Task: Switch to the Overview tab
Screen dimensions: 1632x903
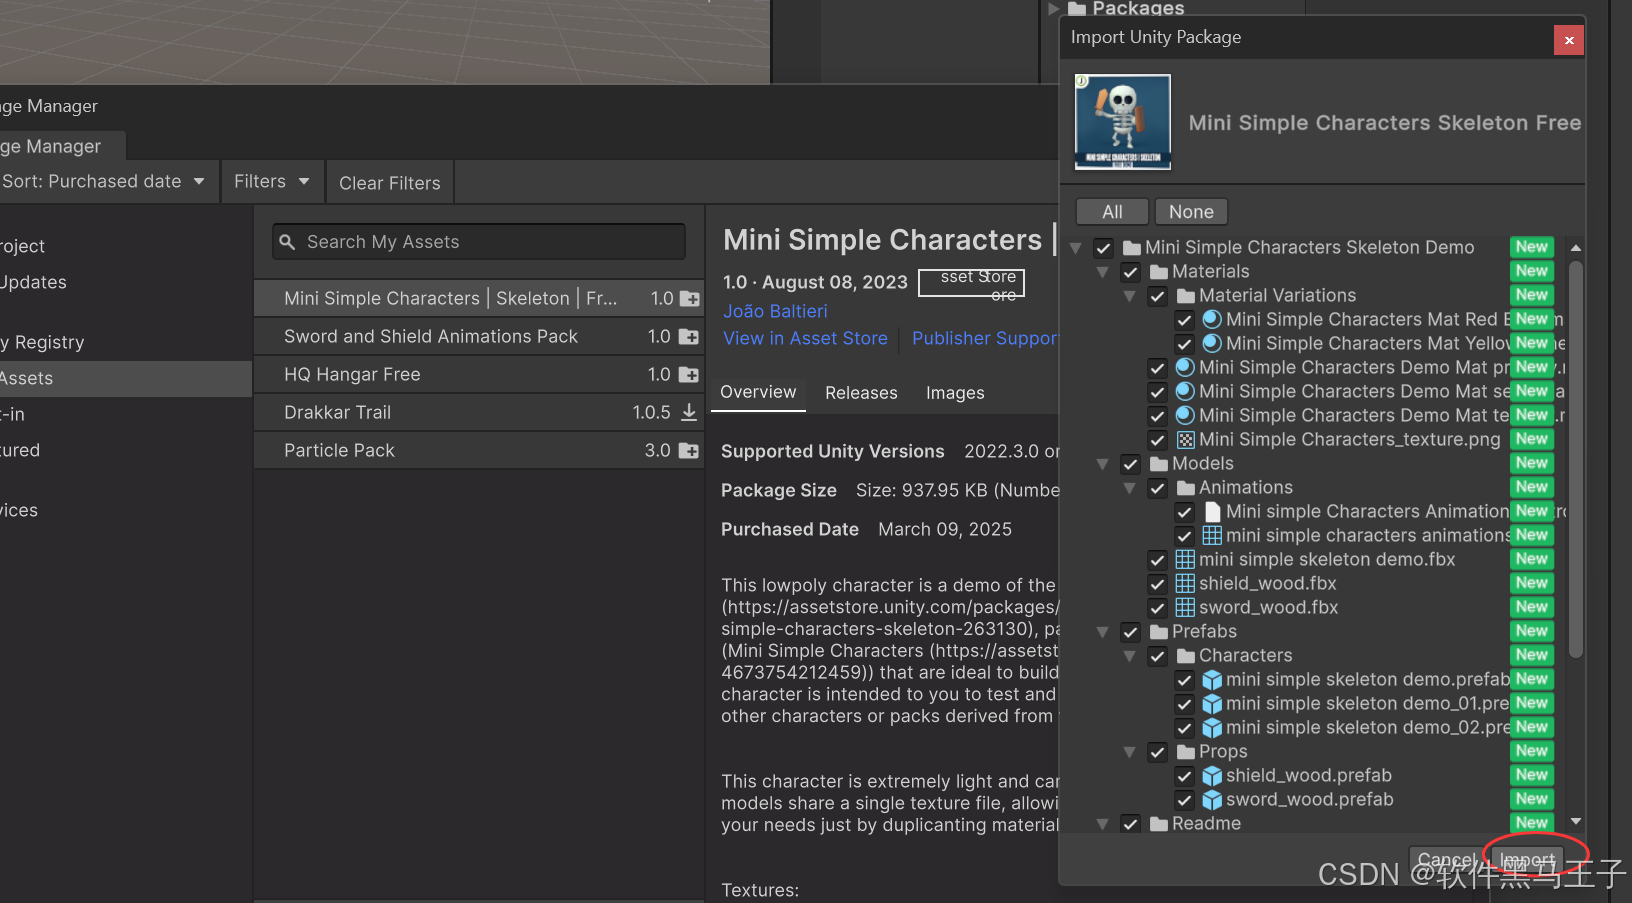Action: (x=758, y=392)
